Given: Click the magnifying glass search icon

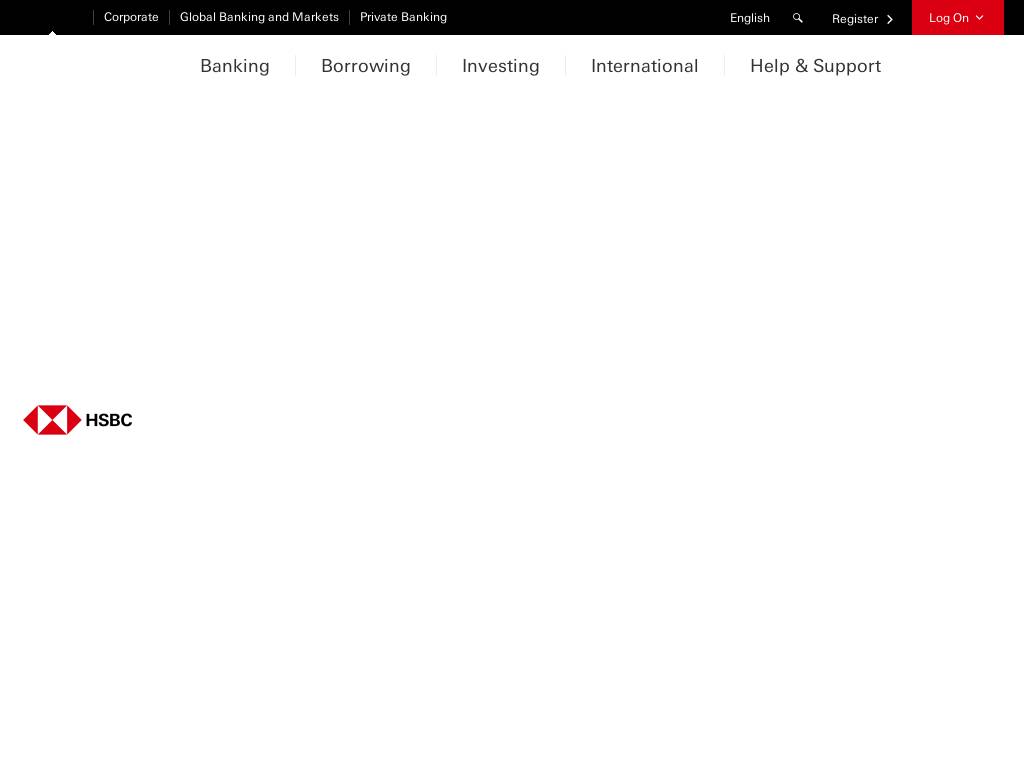Looking at the screenshot, I should click(797, 18).
